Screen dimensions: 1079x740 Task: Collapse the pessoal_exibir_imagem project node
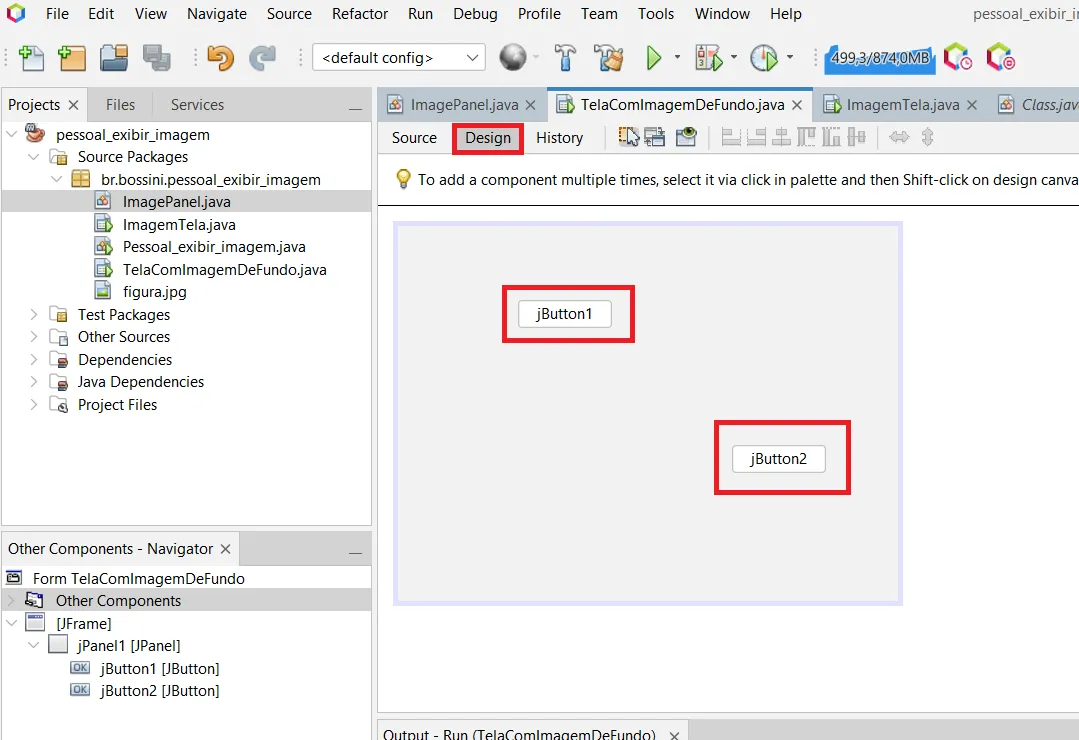[x=12, y=134]
